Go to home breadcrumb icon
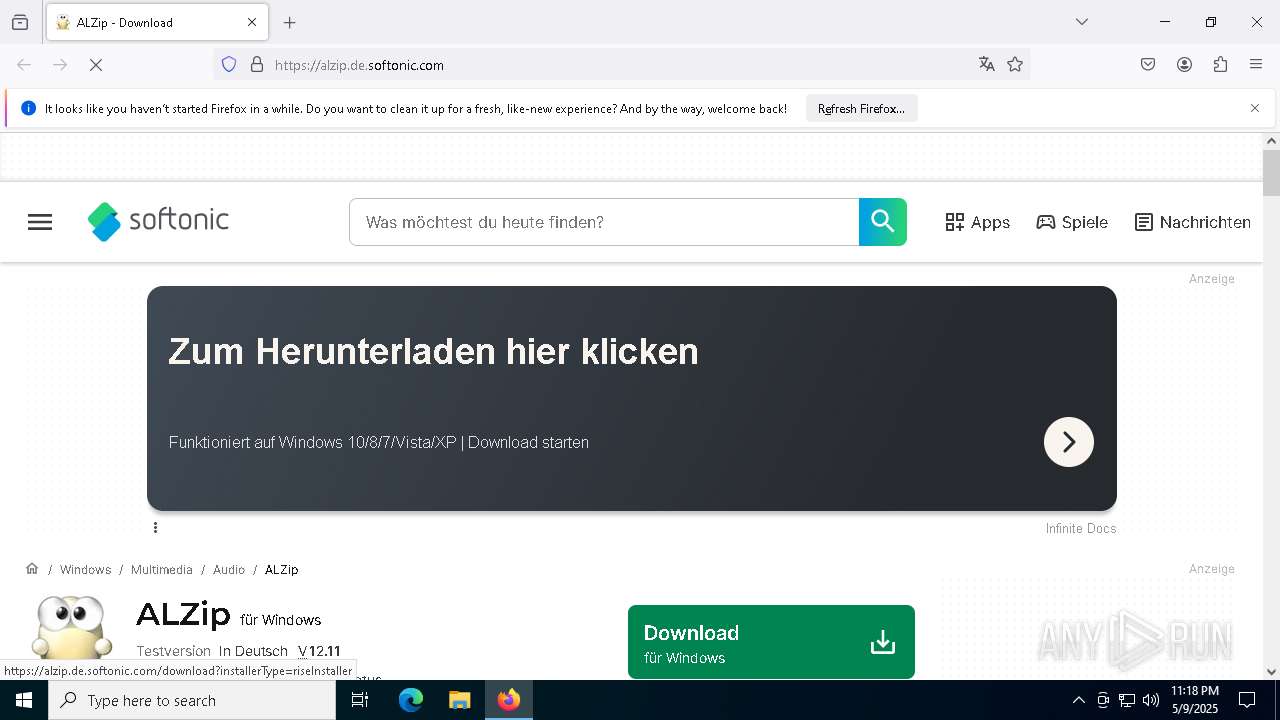Viewport: 1280px width, 720px height. pyautogui.click(x=32, y=569)
